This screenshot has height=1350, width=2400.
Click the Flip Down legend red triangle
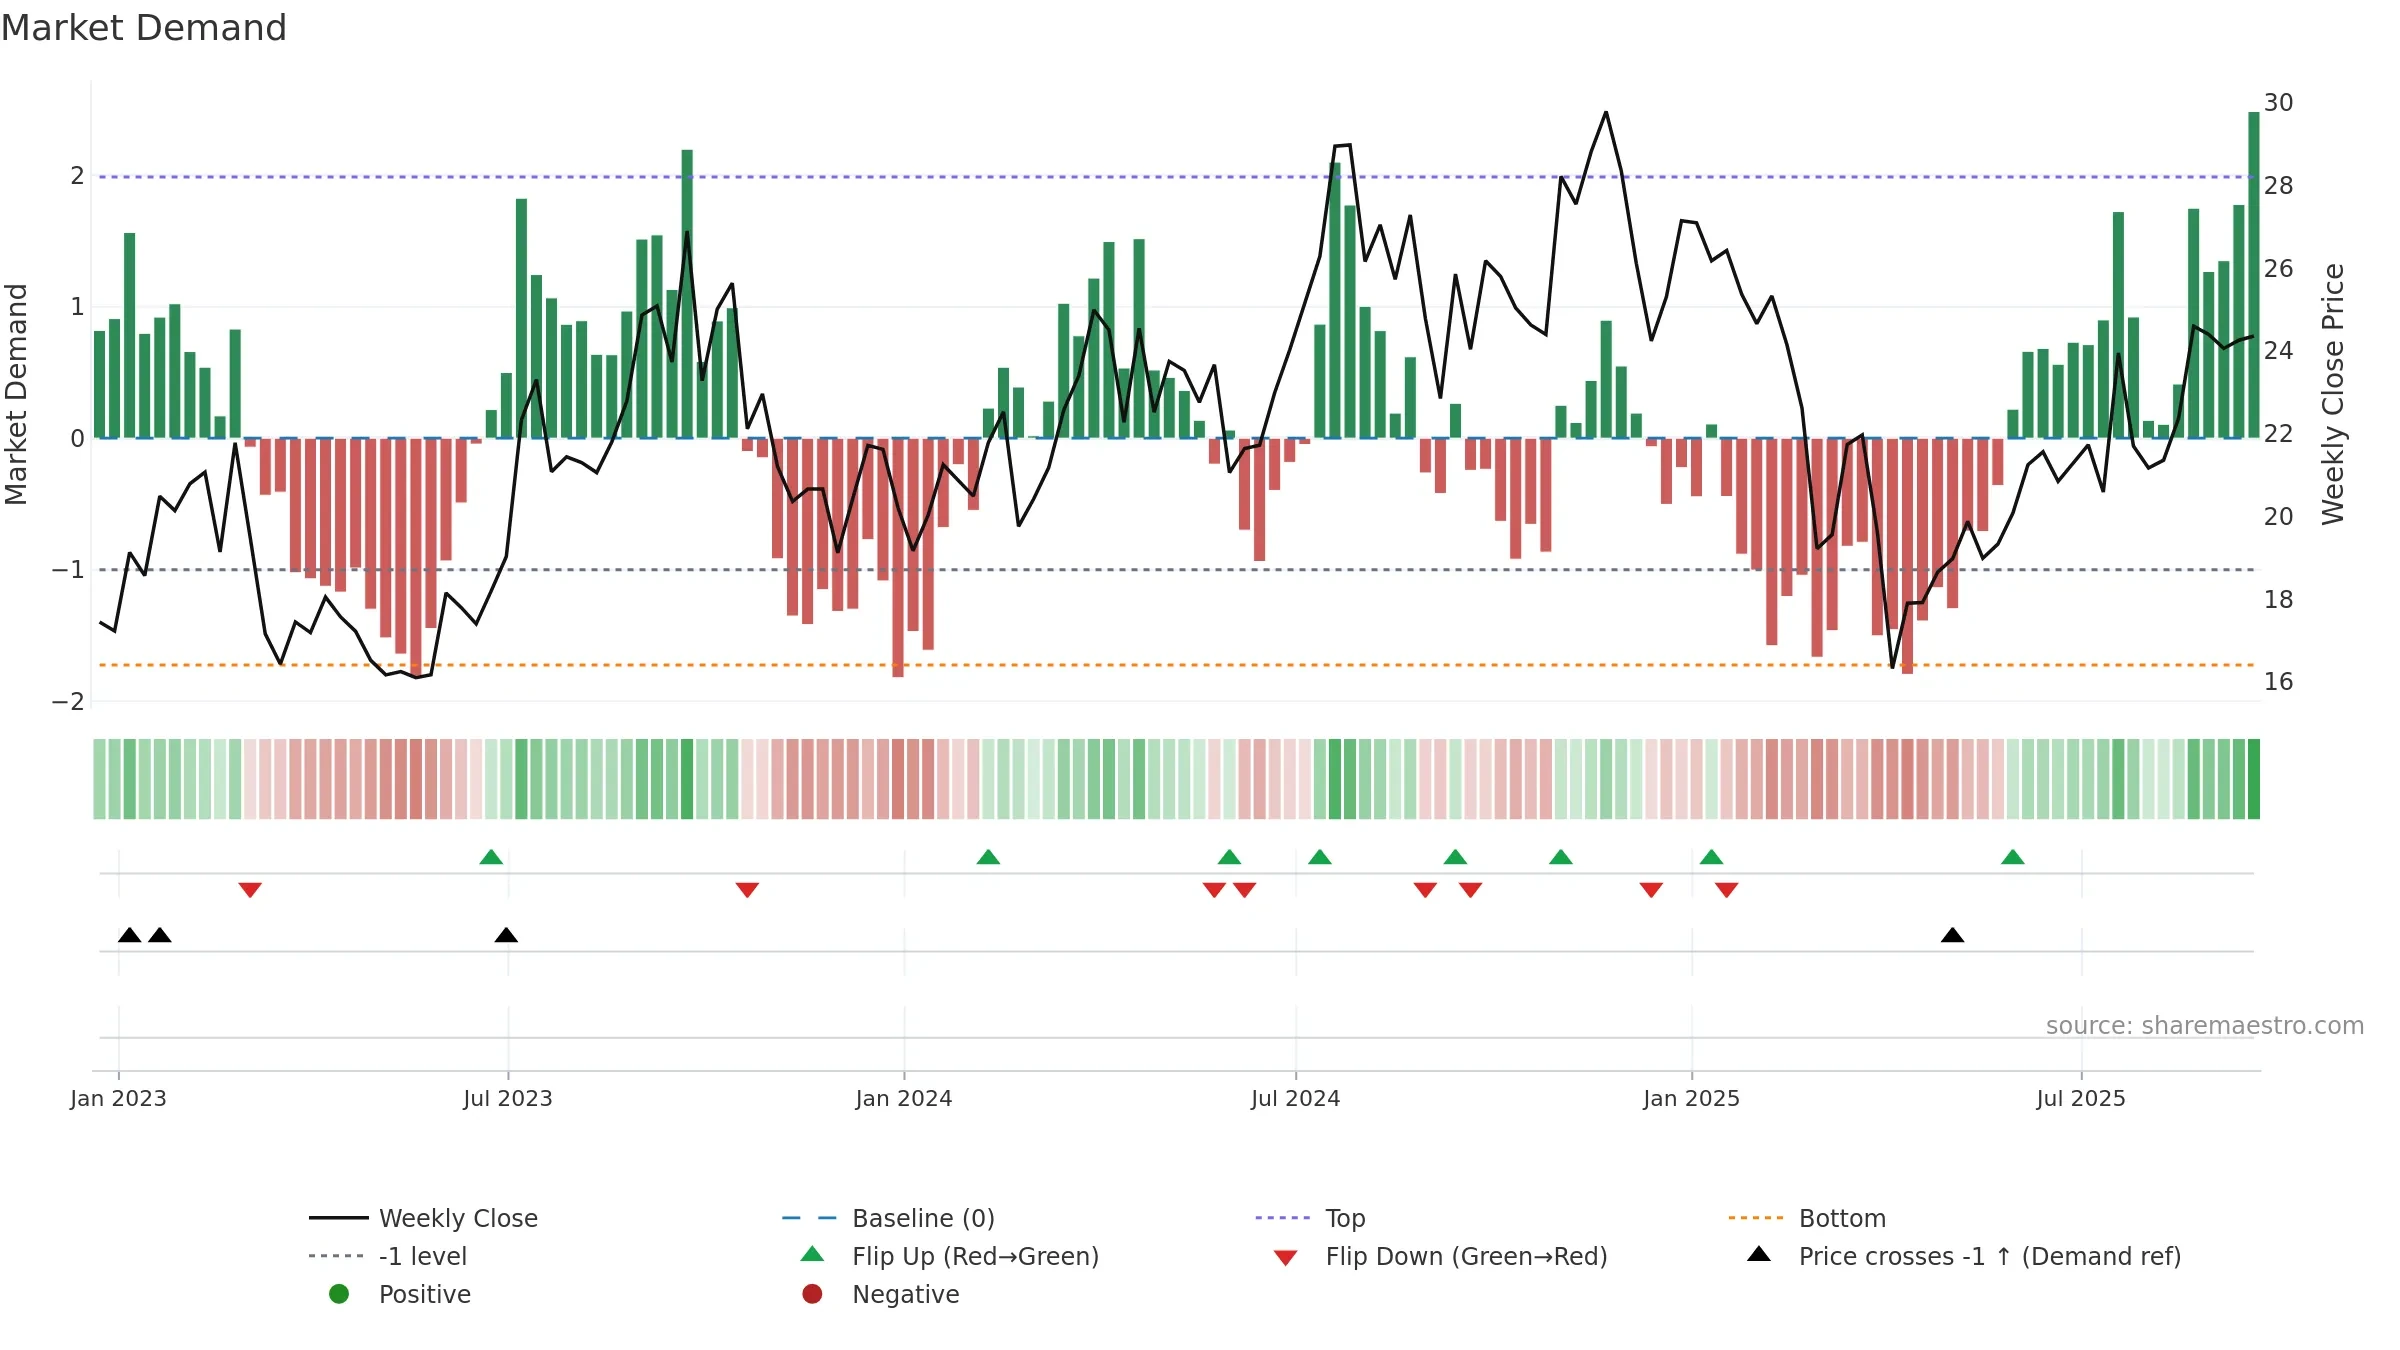tap(1286, 1258)
